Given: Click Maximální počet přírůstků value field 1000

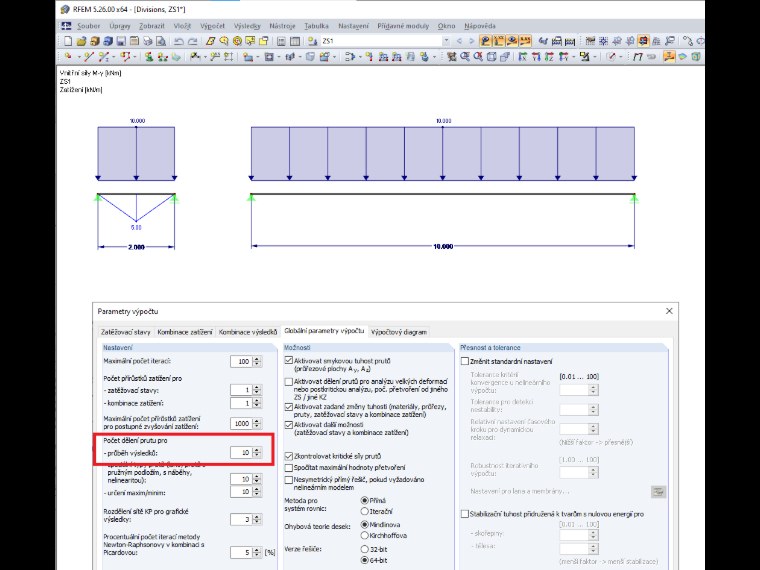Looking at the screenshot, I should pos(241,424).
